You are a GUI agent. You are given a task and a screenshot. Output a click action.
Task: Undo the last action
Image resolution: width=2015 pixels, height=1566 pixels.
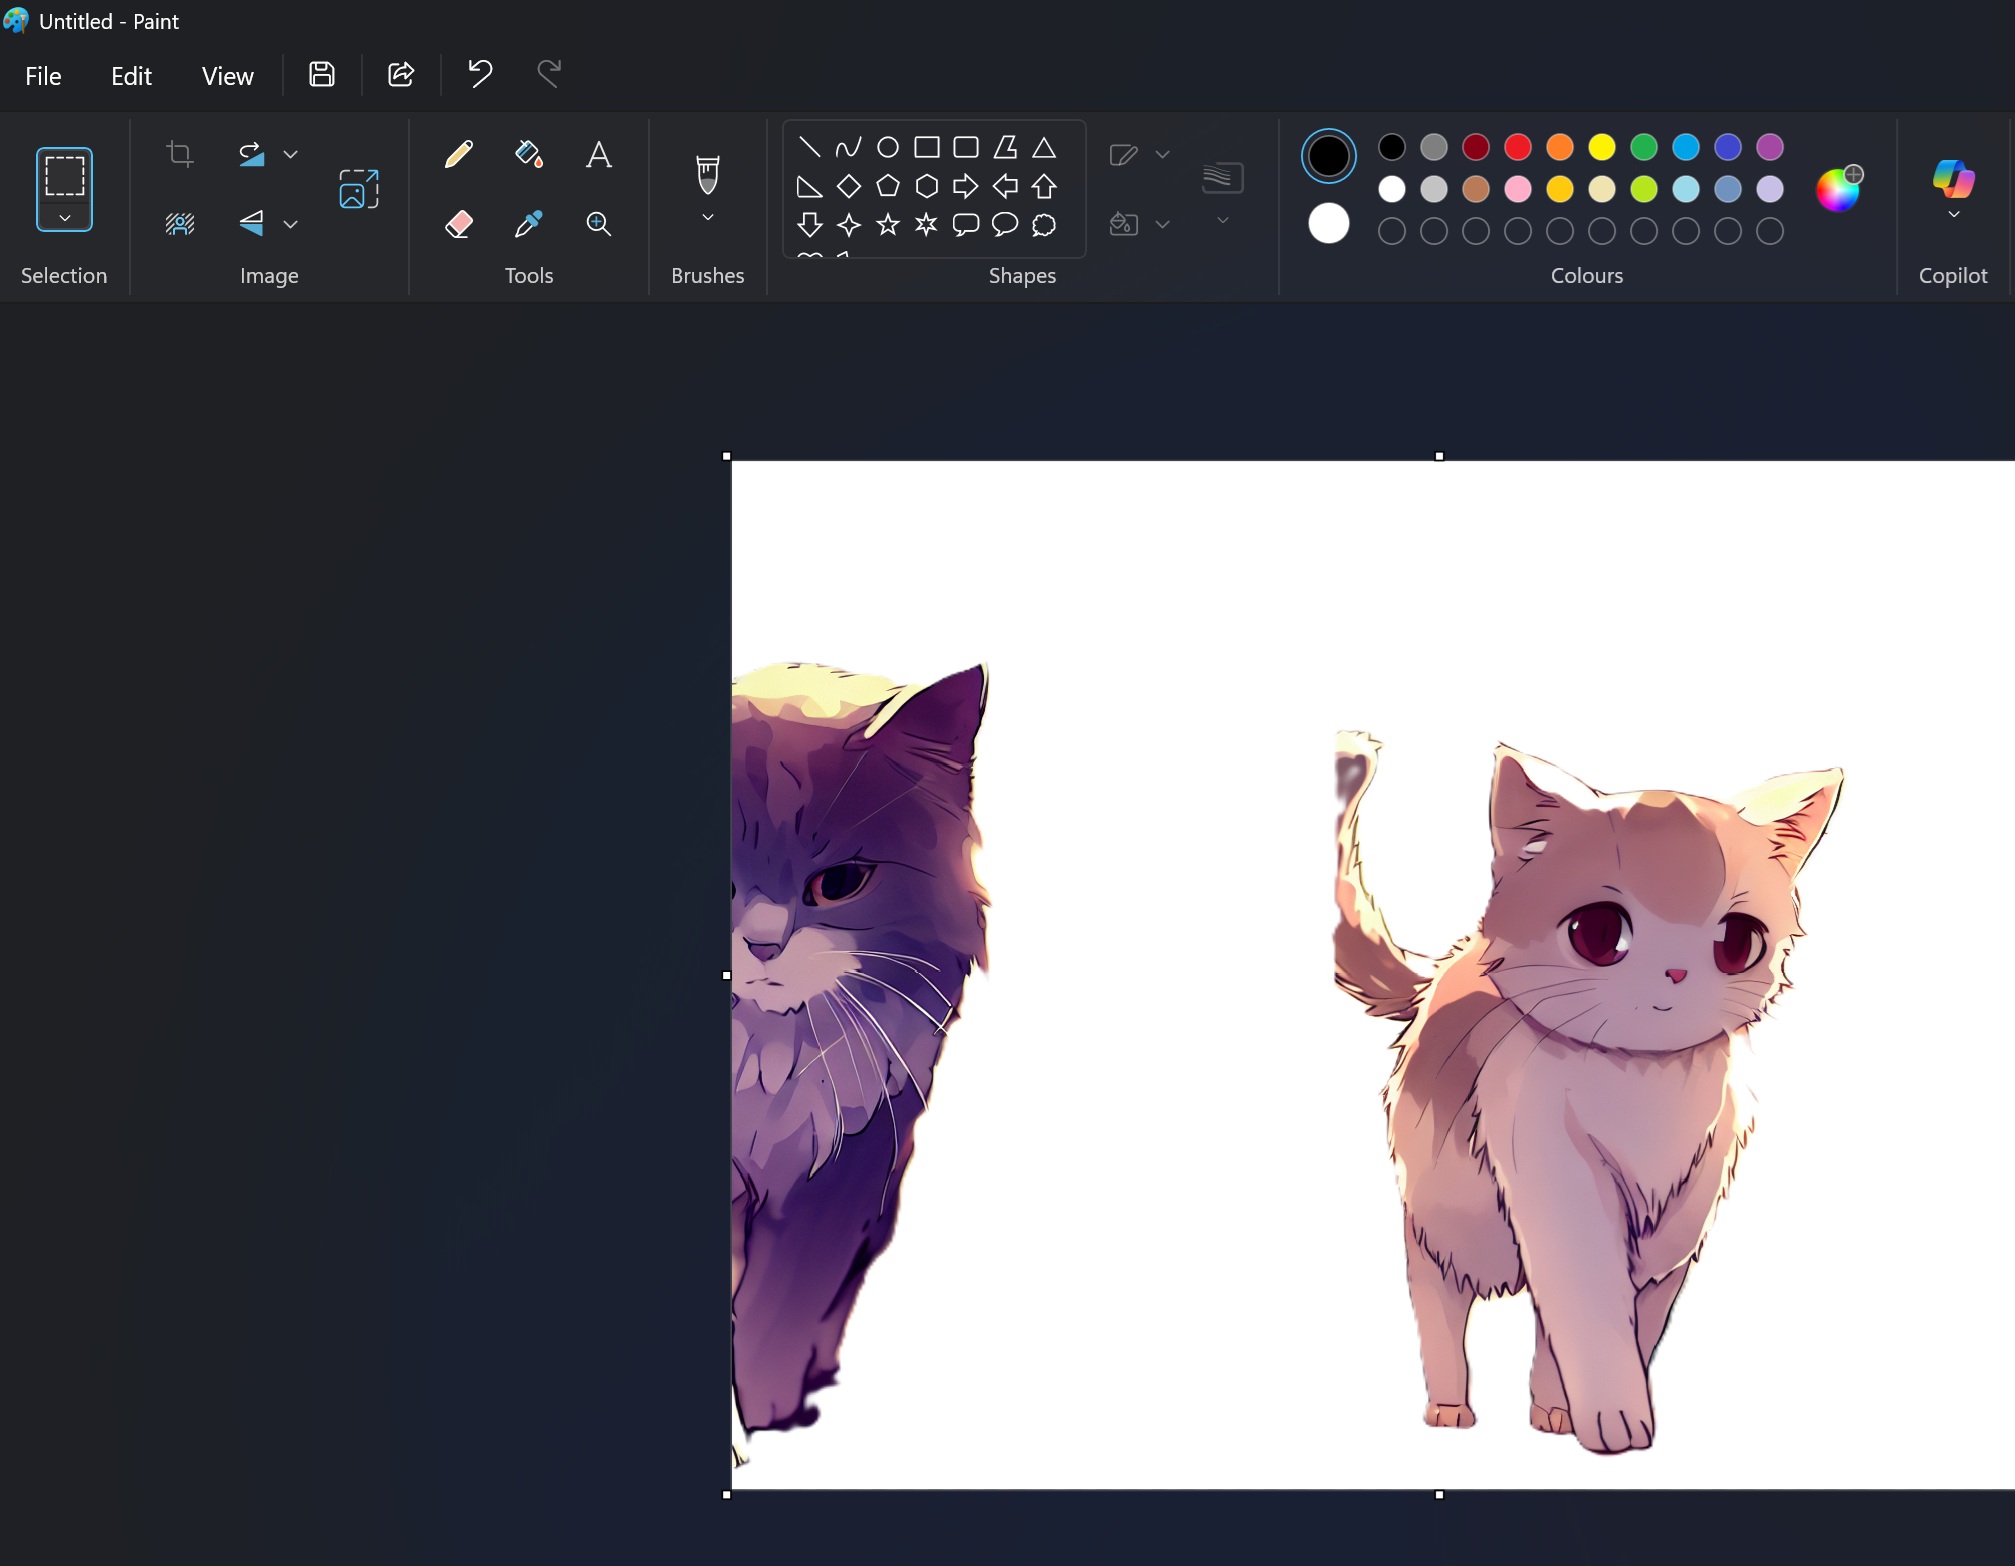point(478,73)
